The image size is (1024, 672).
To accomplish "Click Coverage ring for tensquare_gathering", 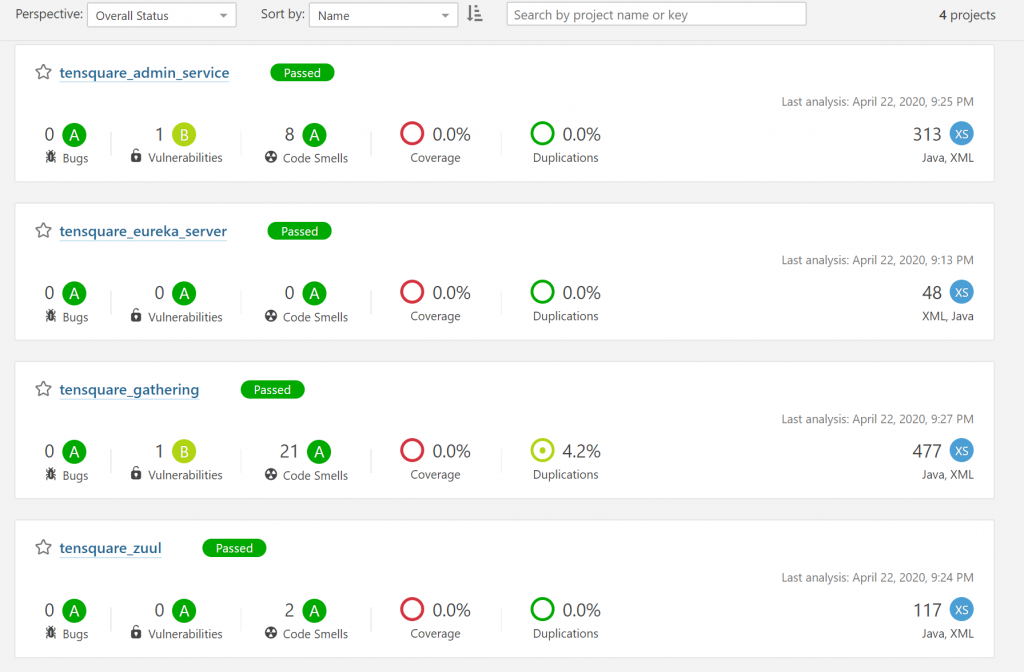I will [412, 450].
